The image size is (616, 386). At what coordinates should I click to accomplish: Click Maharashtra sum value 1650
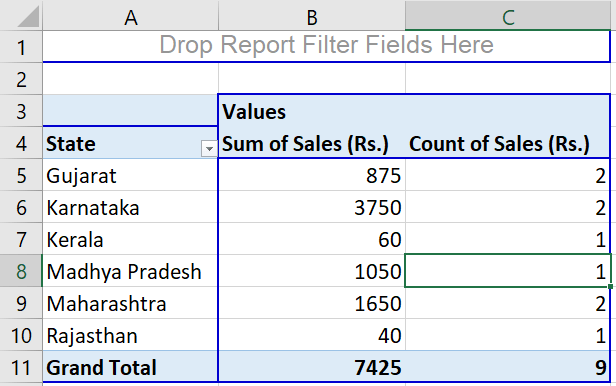click(312, 303)
